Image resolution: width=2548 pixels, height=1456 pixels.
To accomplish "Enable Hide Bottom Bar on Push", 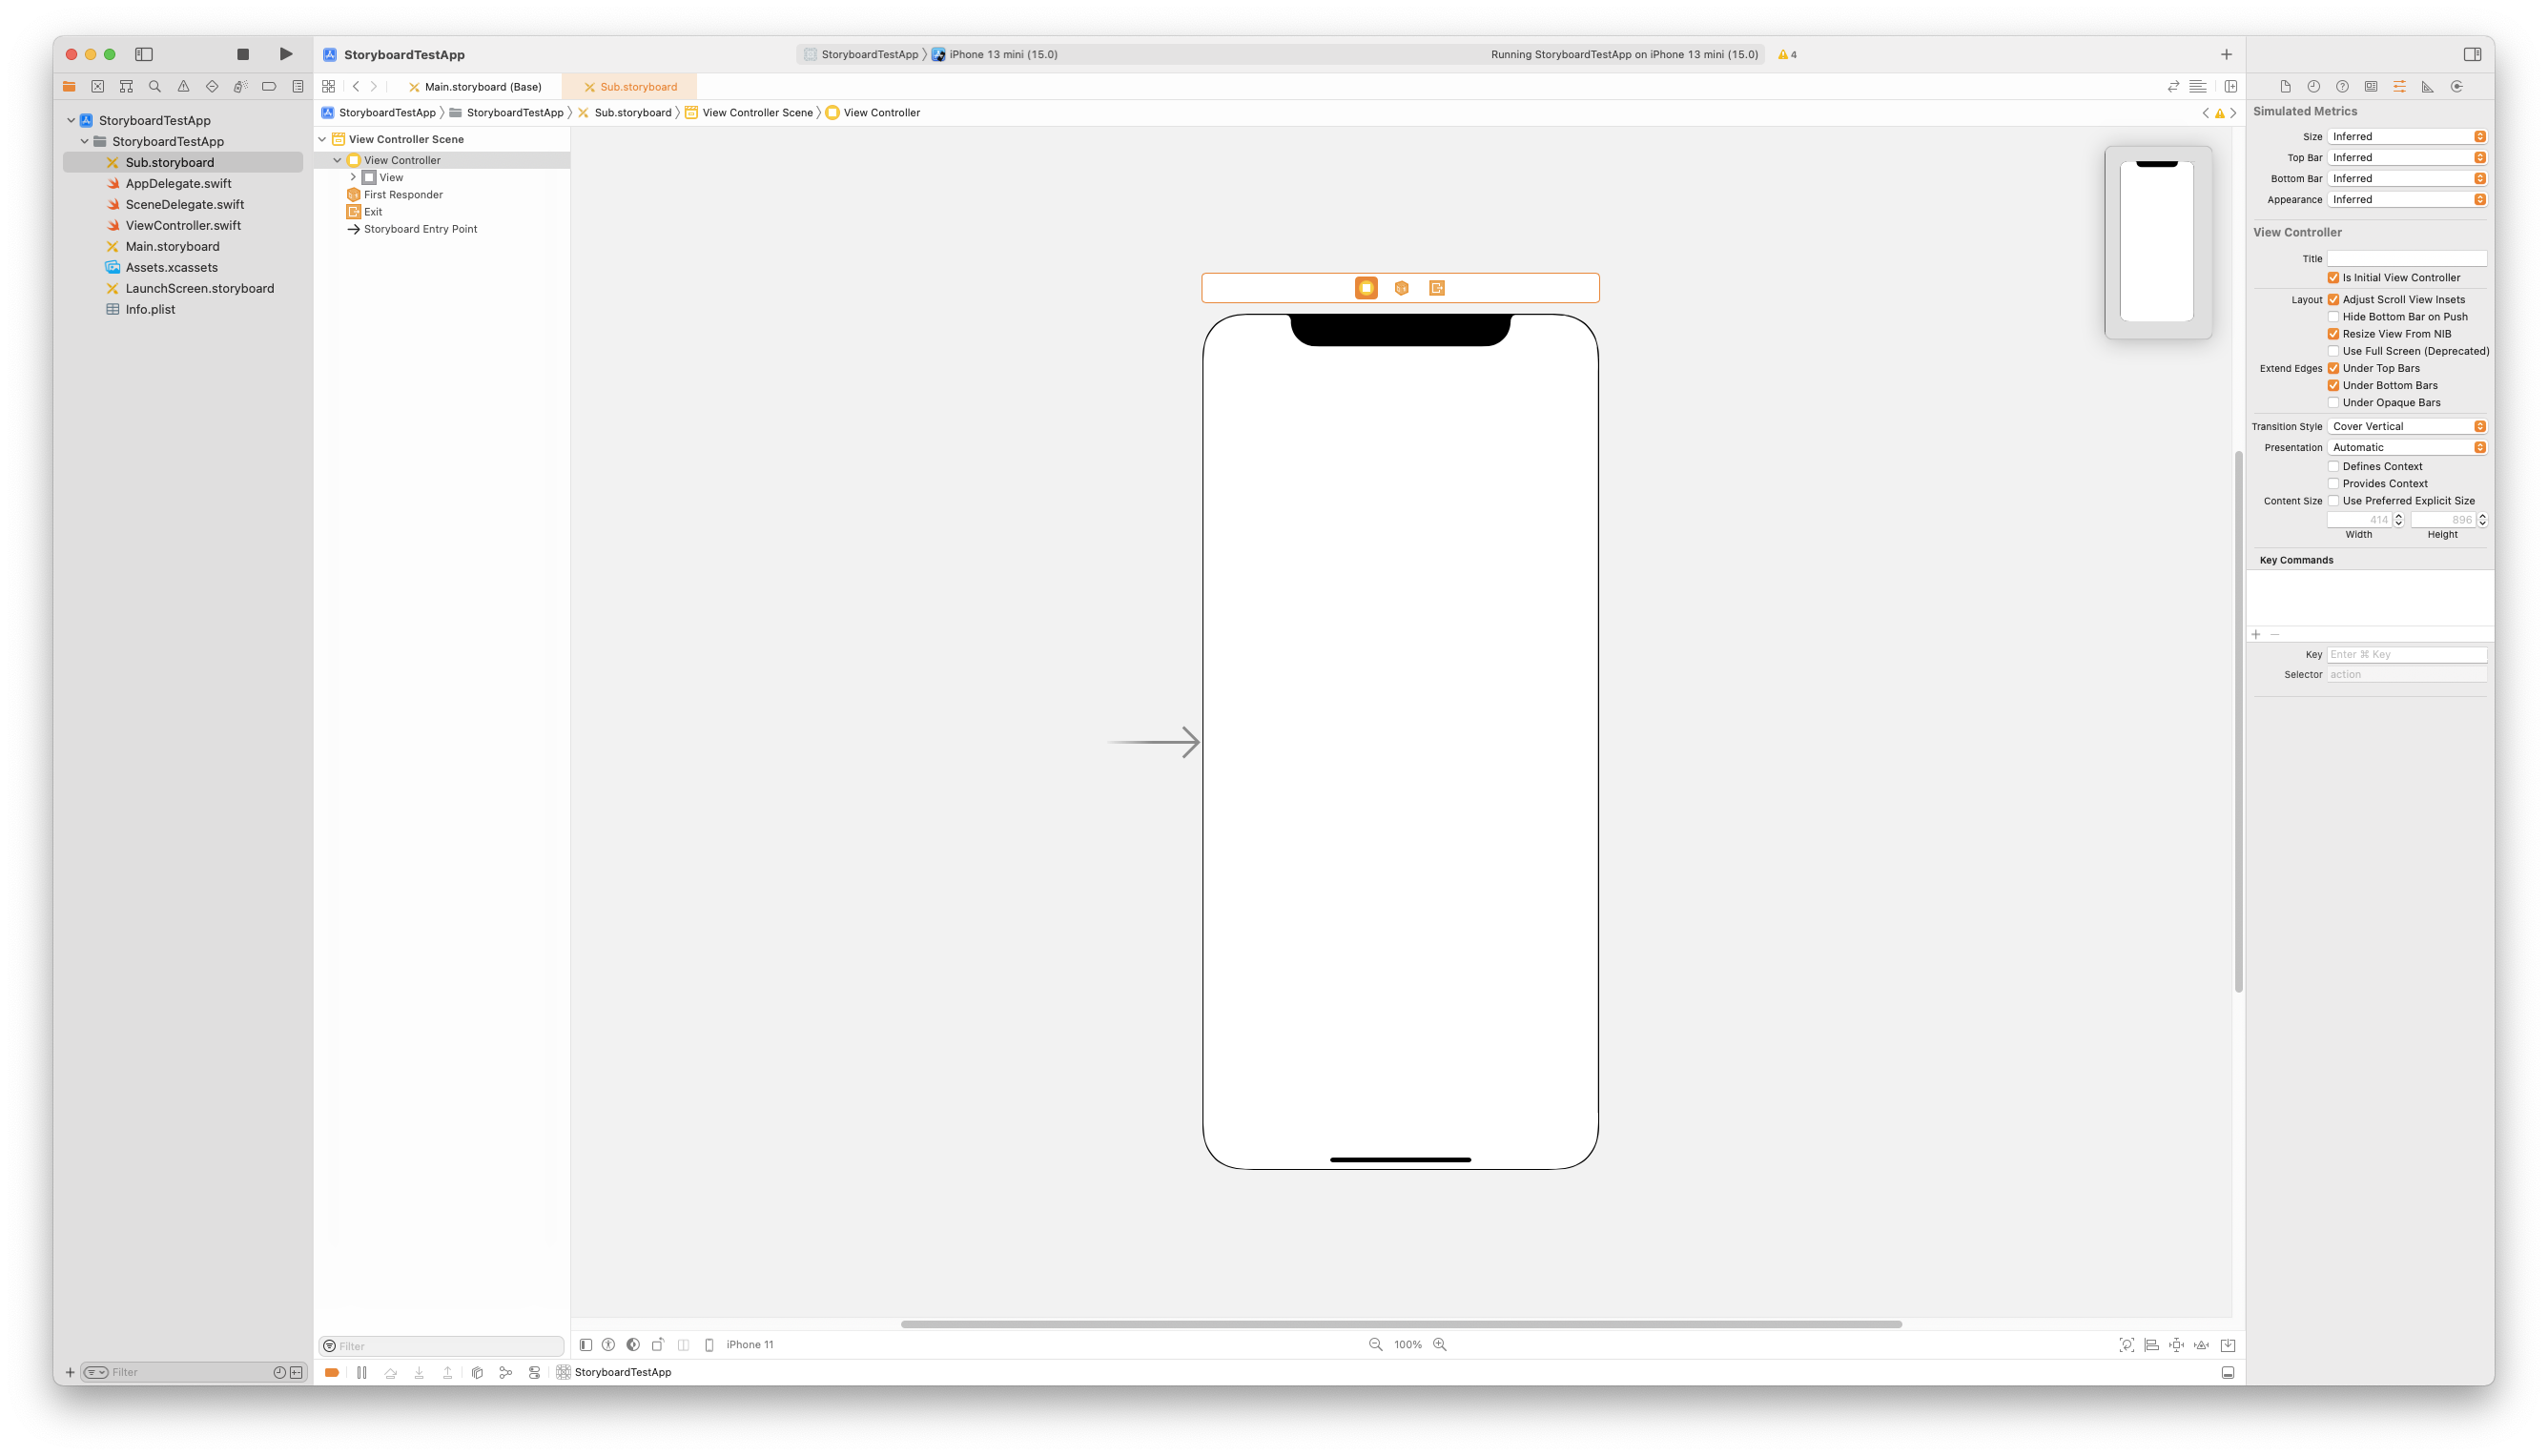I will 2333,317.
